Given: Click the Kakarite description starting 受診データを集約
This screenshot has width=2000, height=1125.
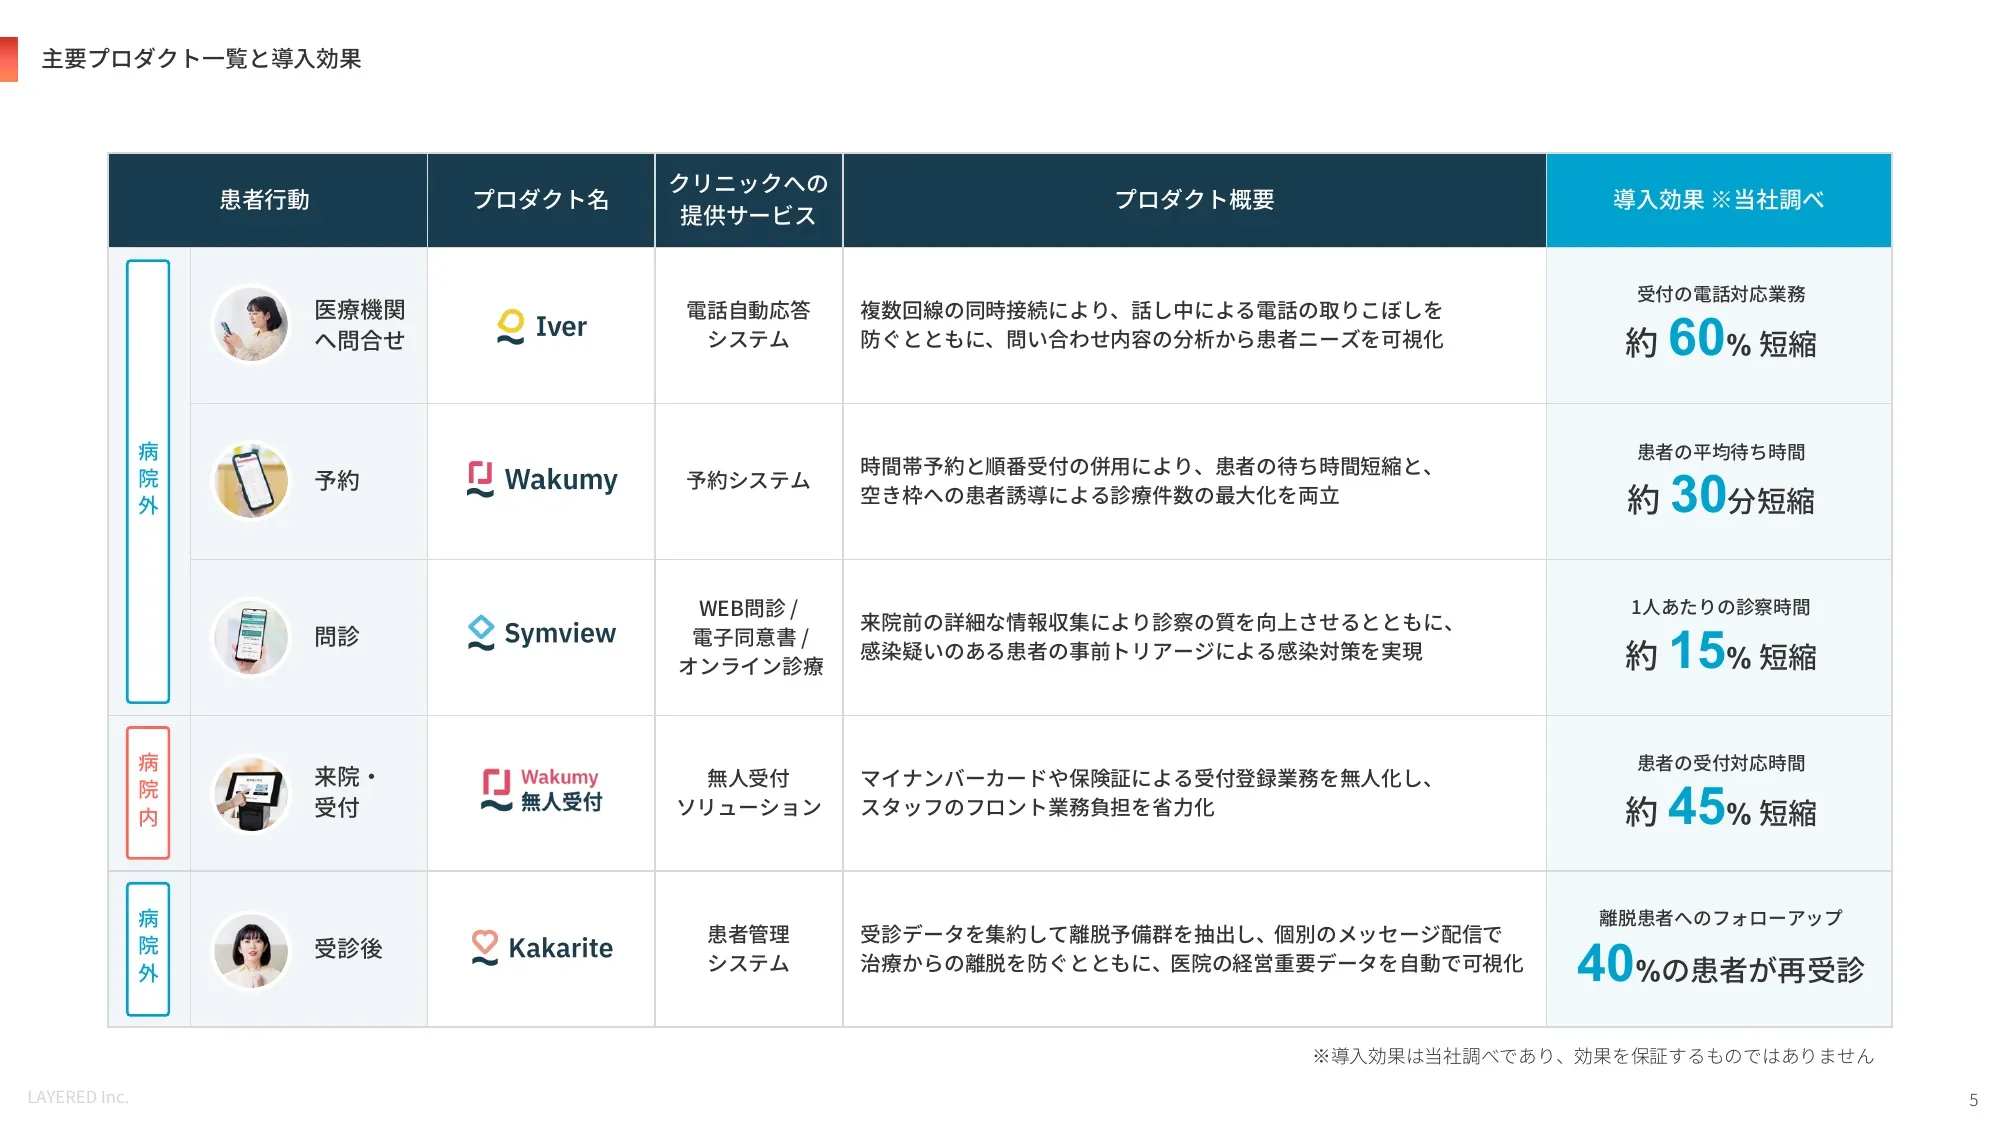Looking at the screenshot, I should (1192, 949).
